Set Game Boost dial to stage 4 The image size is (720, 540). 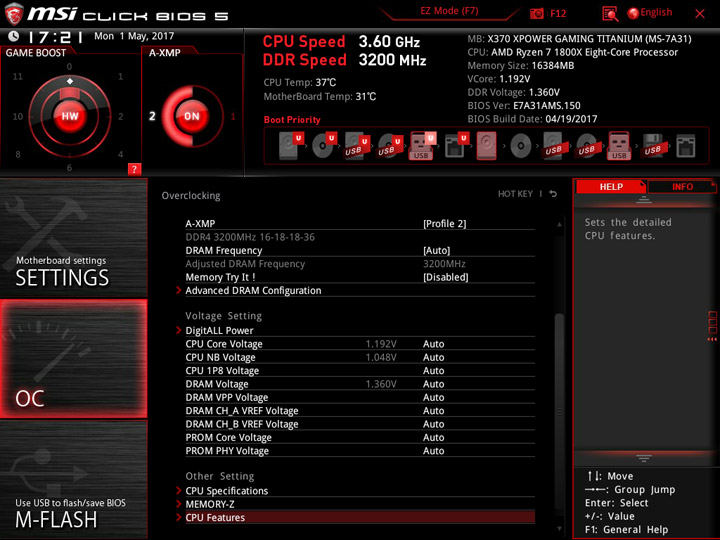click(120, 154)
